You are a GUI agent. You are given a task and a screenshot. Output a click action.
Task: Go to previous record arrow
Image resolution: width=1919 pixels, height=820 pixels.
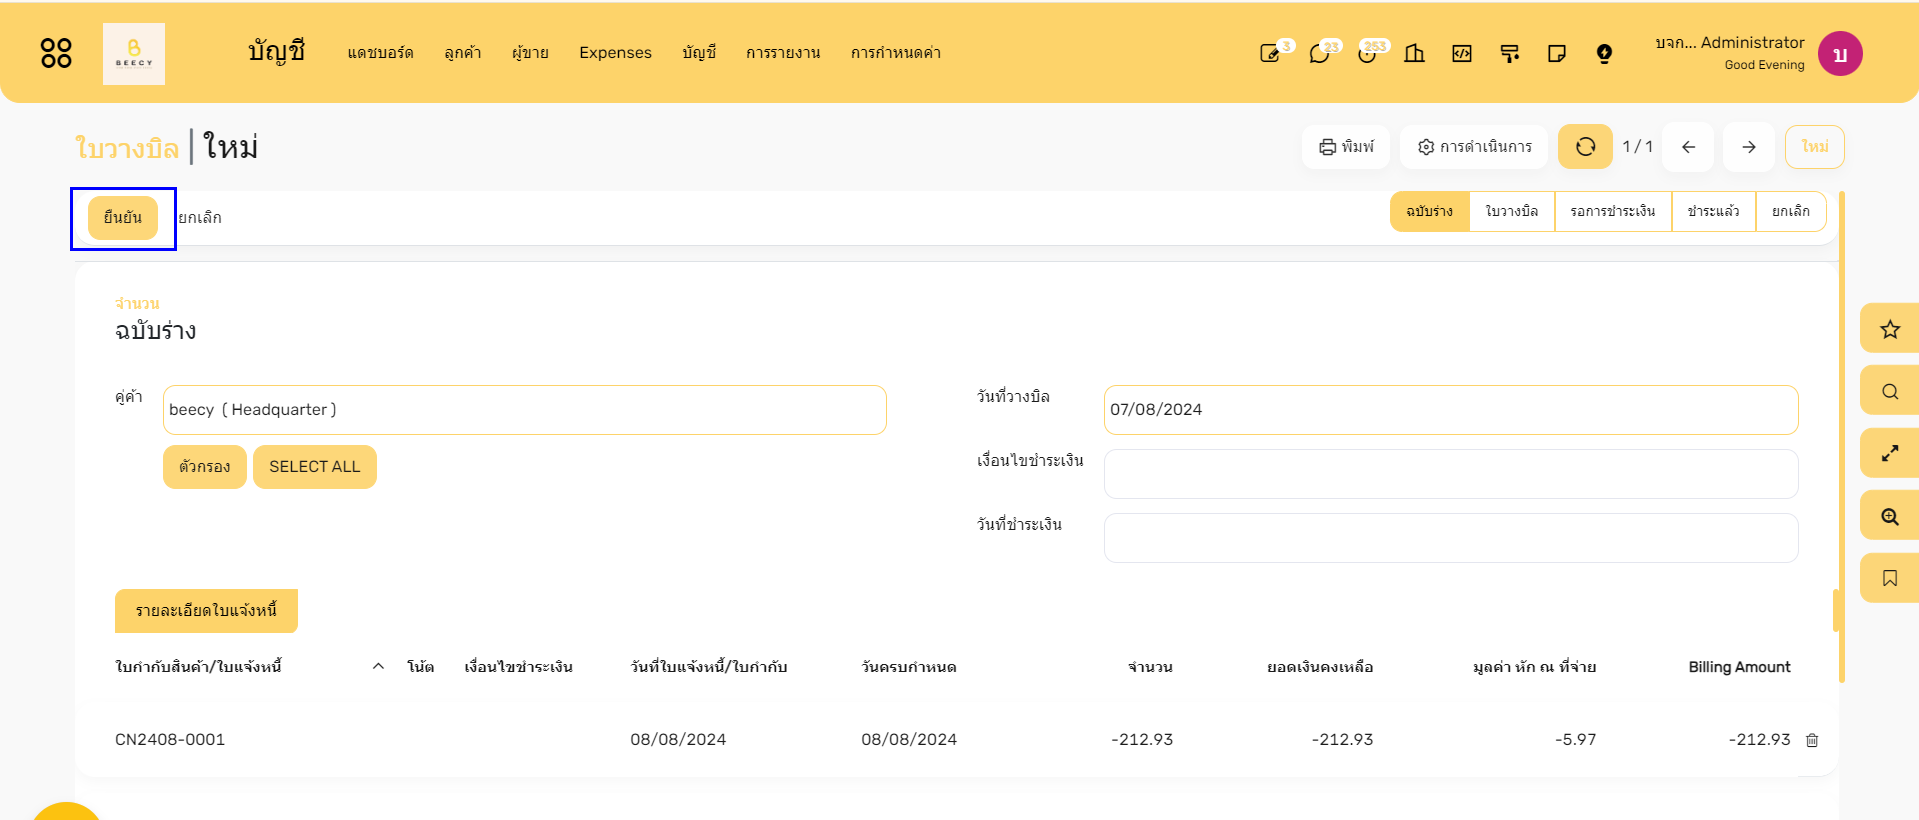pos(1688,147)
